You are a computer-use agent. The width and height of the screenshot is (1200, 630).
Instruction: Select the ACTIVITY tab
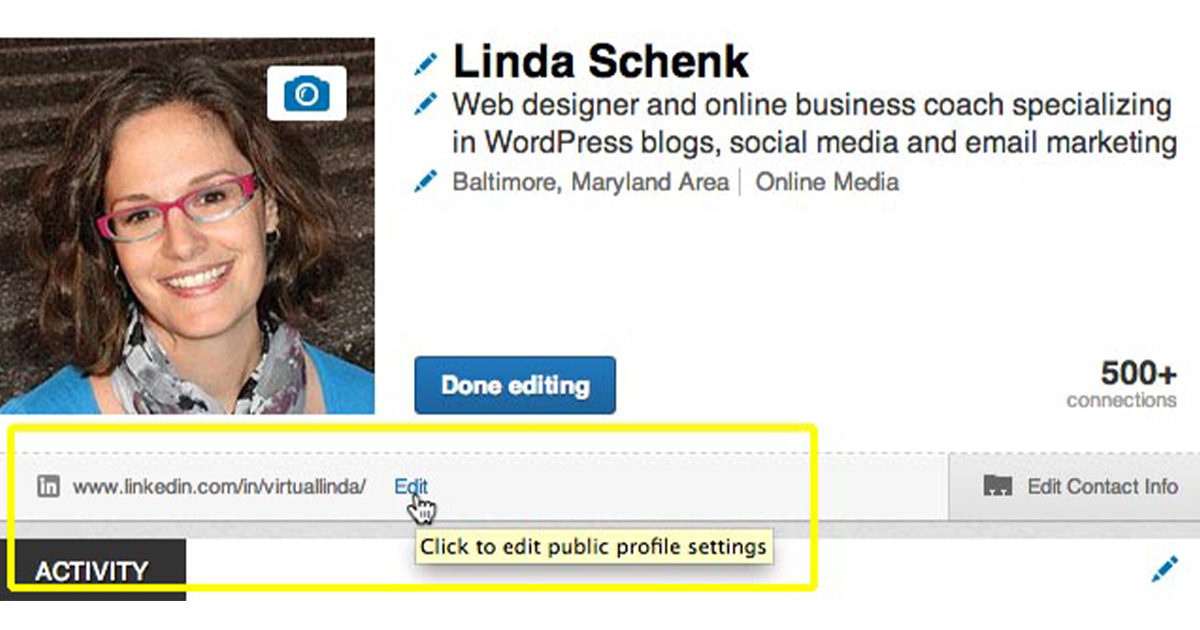93,570
